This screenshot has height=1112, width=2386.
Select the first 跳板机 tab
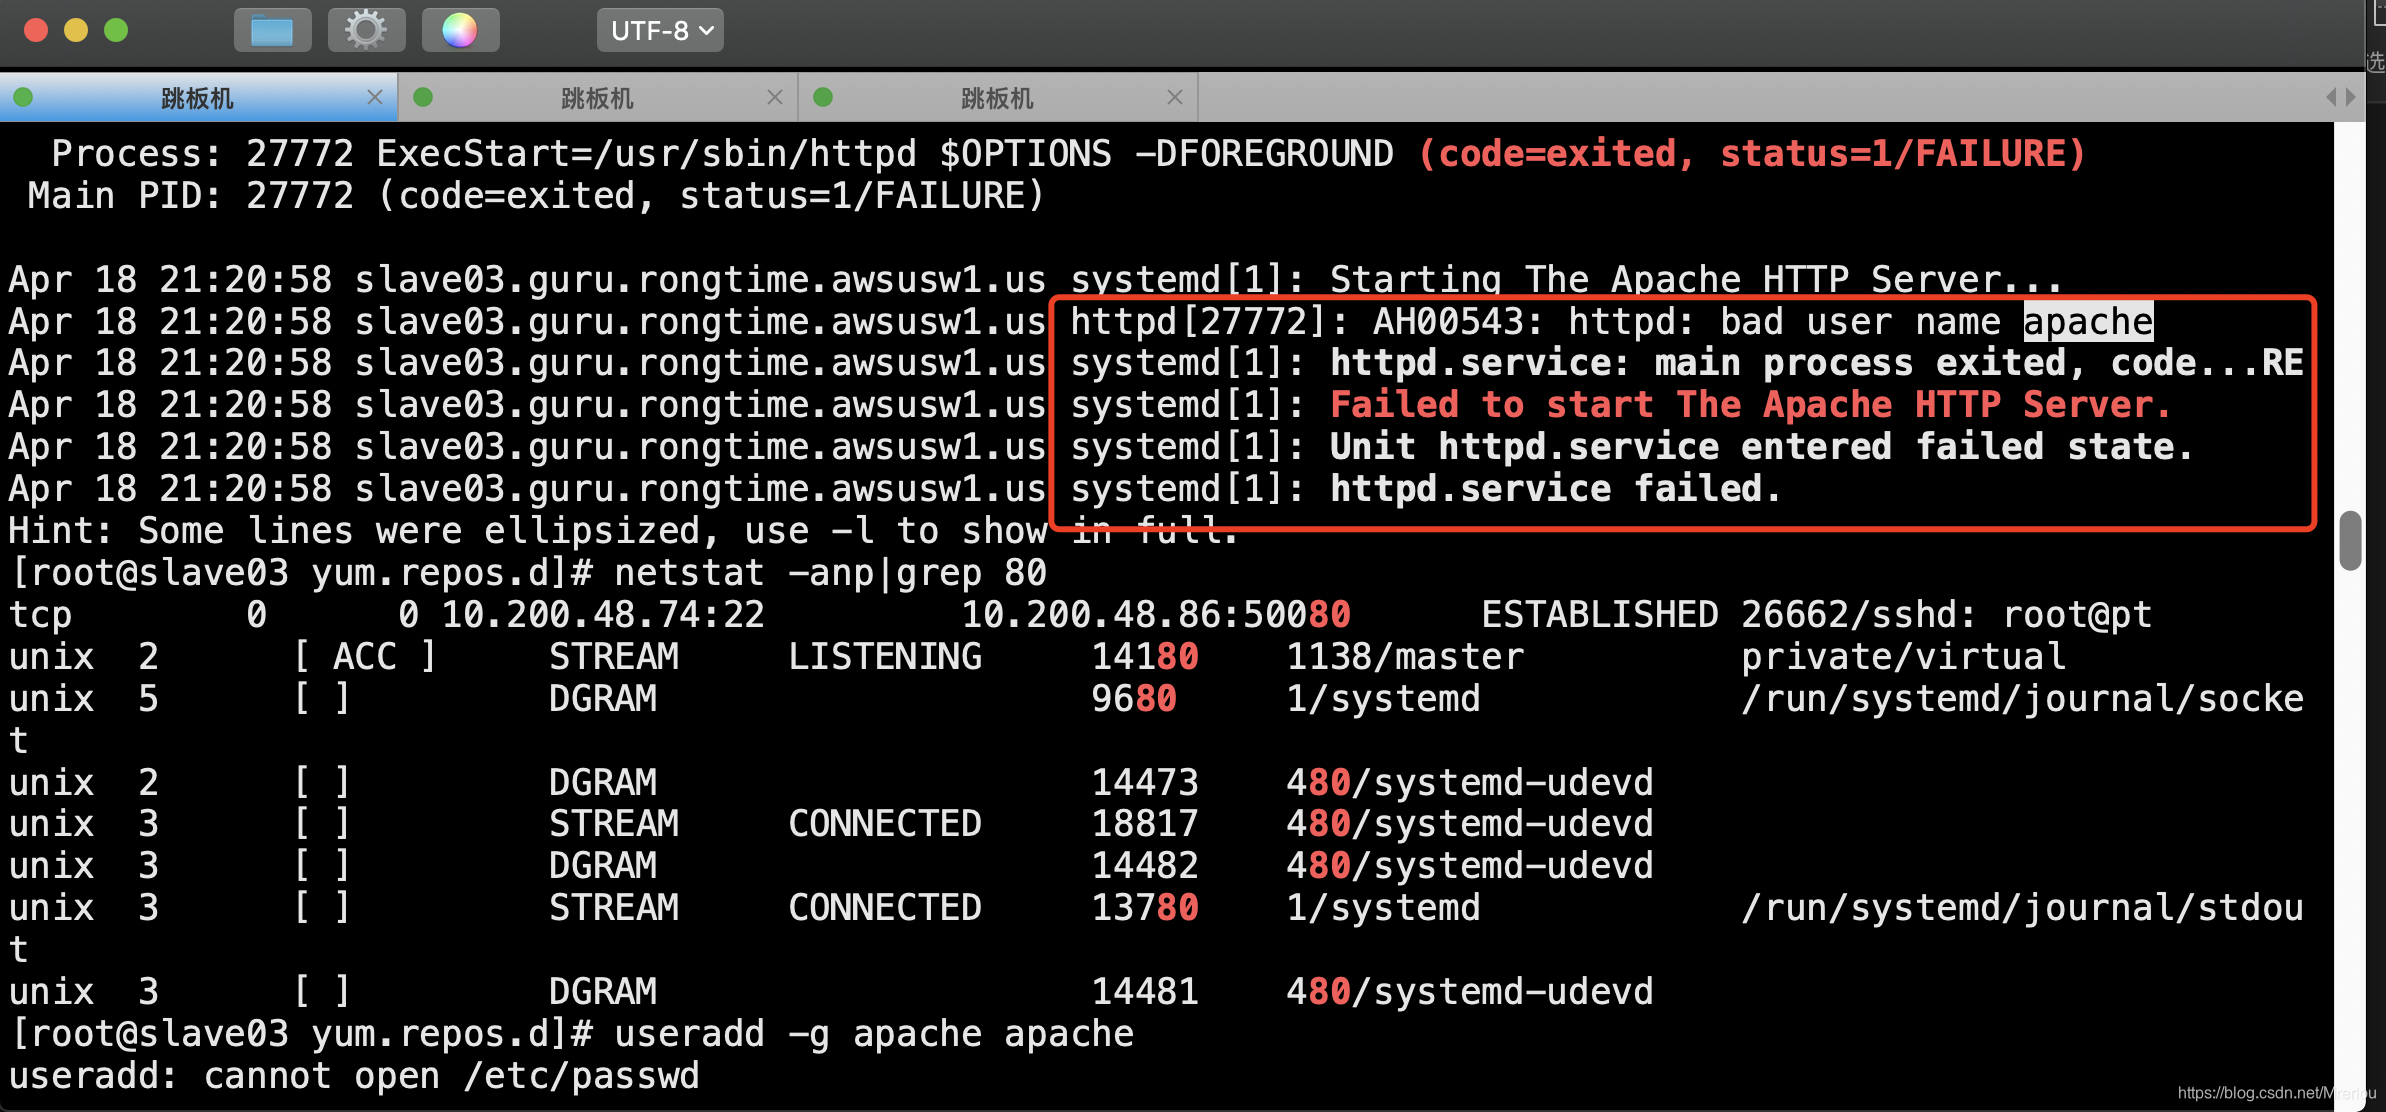click(197, 98)
